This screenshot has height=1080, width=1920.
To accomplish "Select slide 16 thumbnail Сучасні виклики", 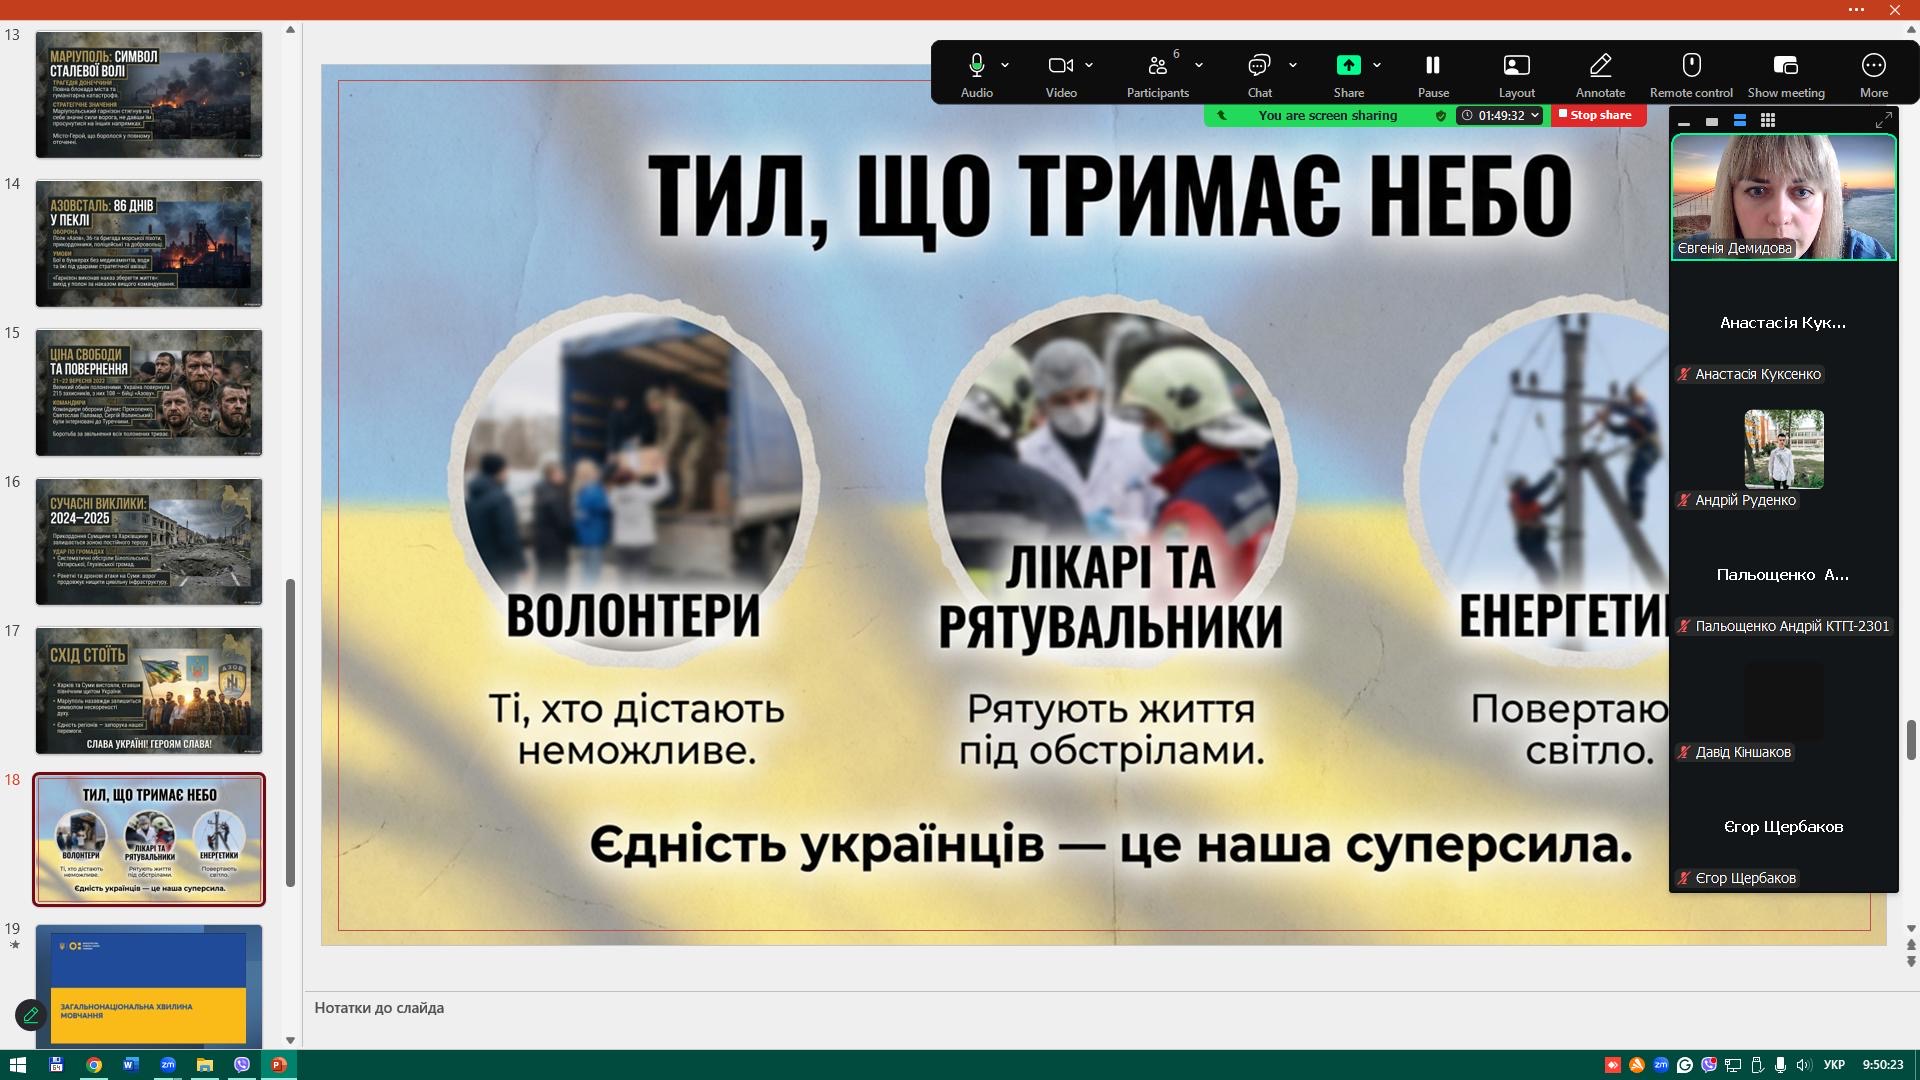I will point(149,541).
